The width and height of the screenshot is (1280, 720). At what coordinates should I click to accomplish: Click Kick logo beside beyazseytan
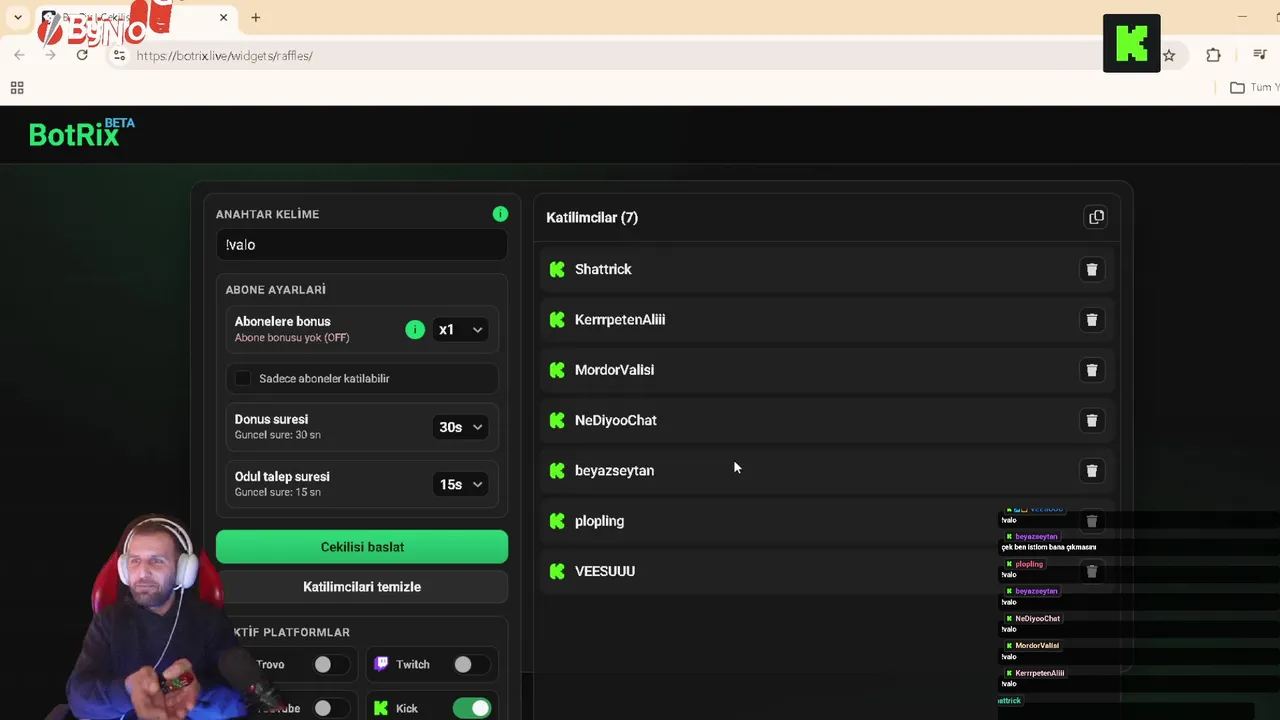coord(557,471)
